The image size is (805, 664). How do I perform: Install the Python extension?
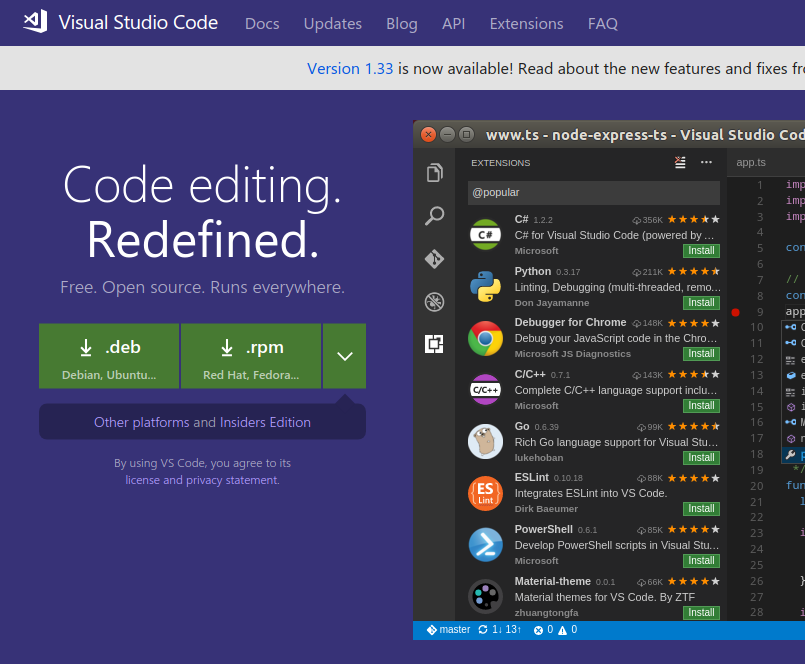pos(701,302)
